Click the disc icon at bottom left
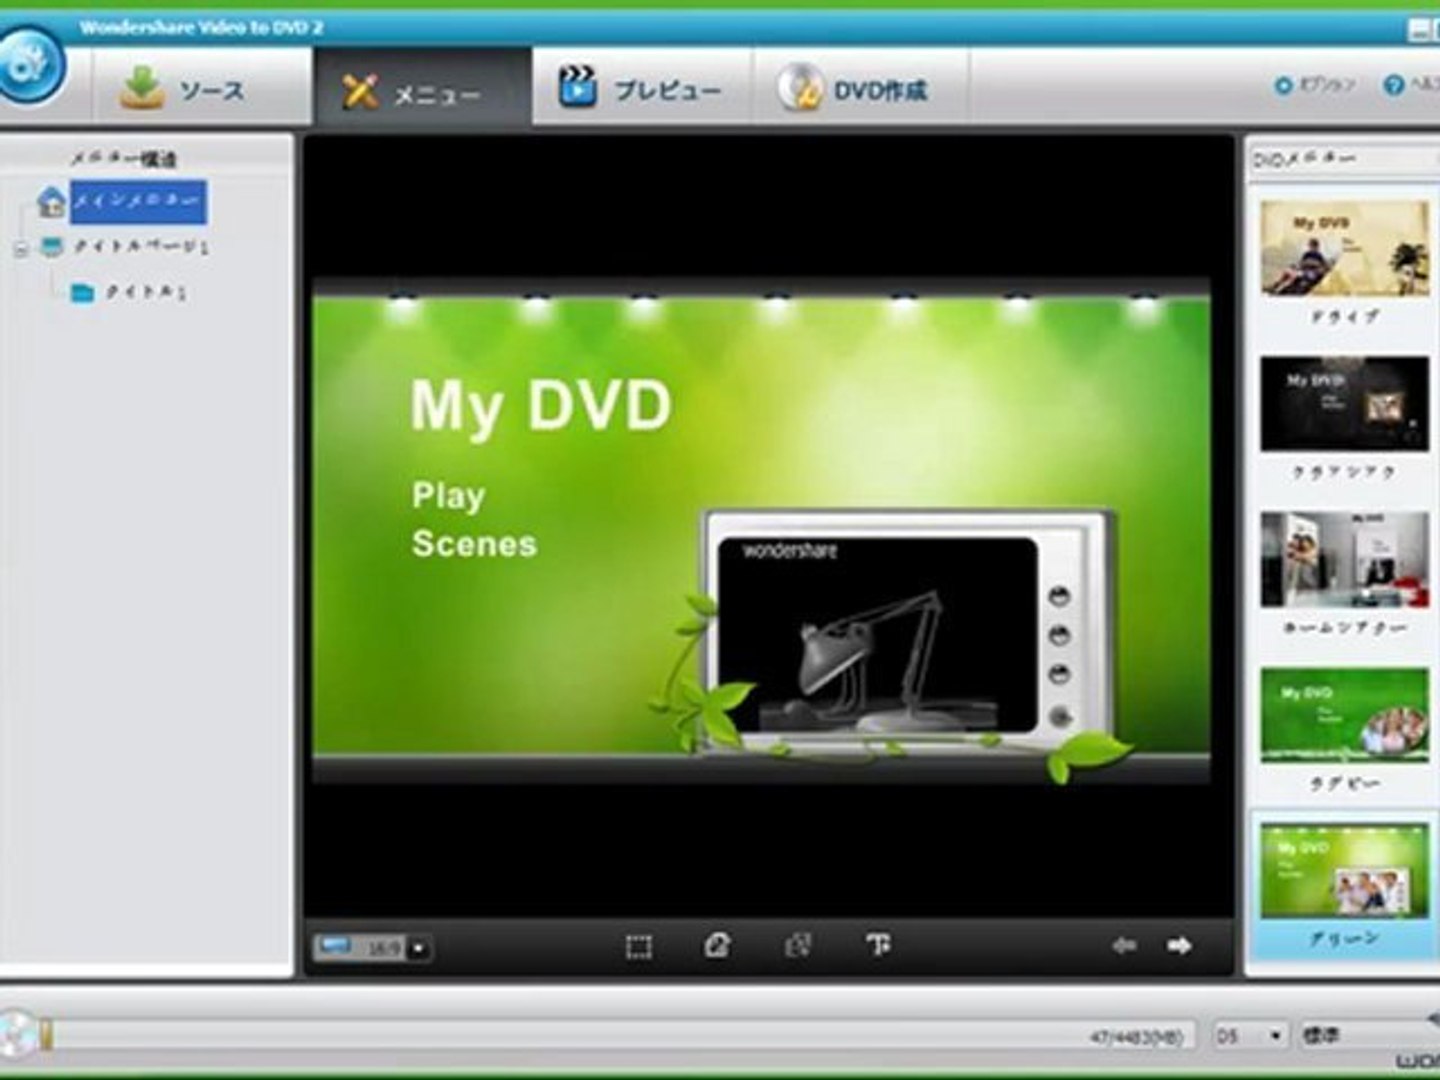The image size is (1440, 1080). coord(18,1034)
